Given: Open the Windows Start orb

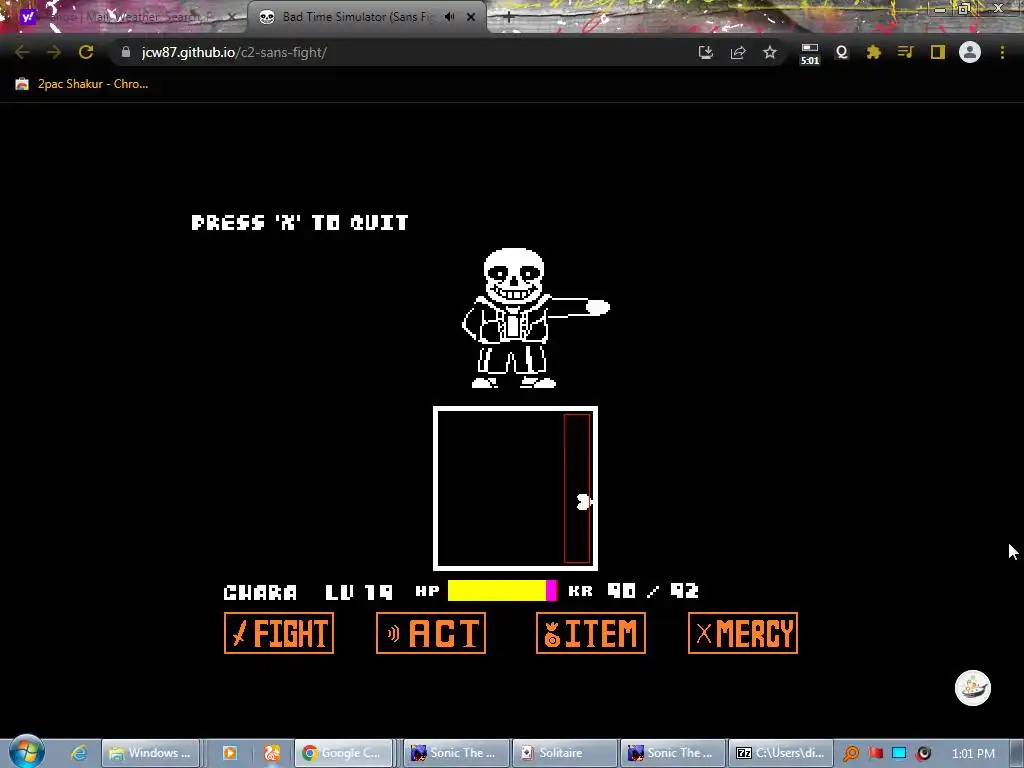Looking at the screenshot, I should coord(27,752).
